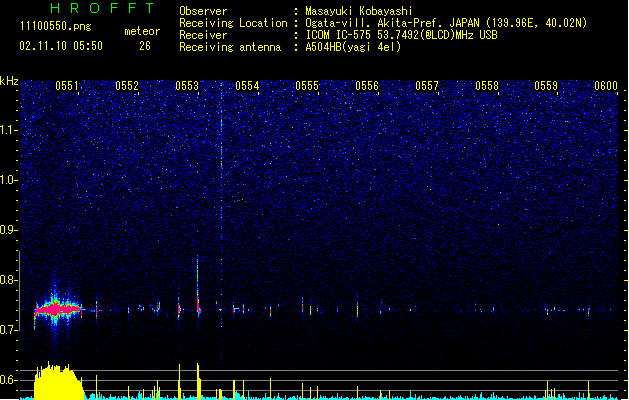
Task: Click the 0551 time marker
Action: (x=67, y=86)
